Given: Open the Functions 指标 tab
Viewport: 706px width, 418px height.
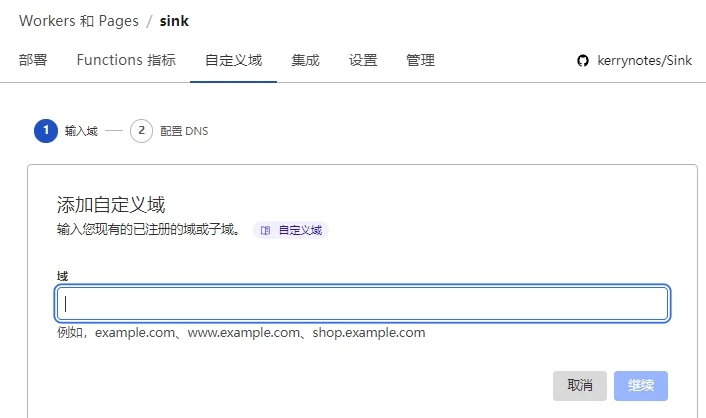Looking at the screenshot, I should [x=126, y=60].
